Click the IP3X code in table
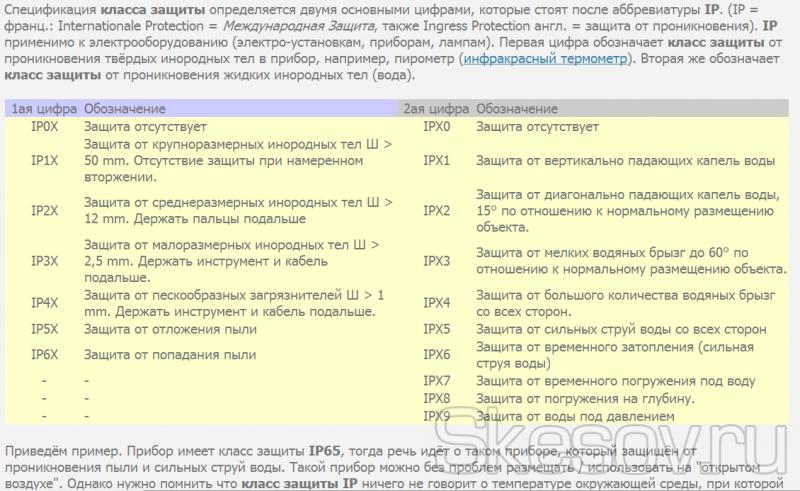Screen dimensions: 800x491 pos(45,261)
